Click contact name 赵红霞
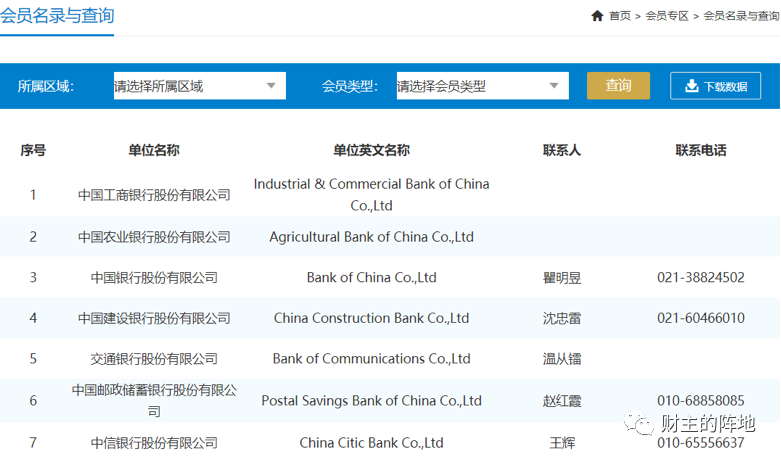Viewport: 781px width, 458px height. [562, 401]
